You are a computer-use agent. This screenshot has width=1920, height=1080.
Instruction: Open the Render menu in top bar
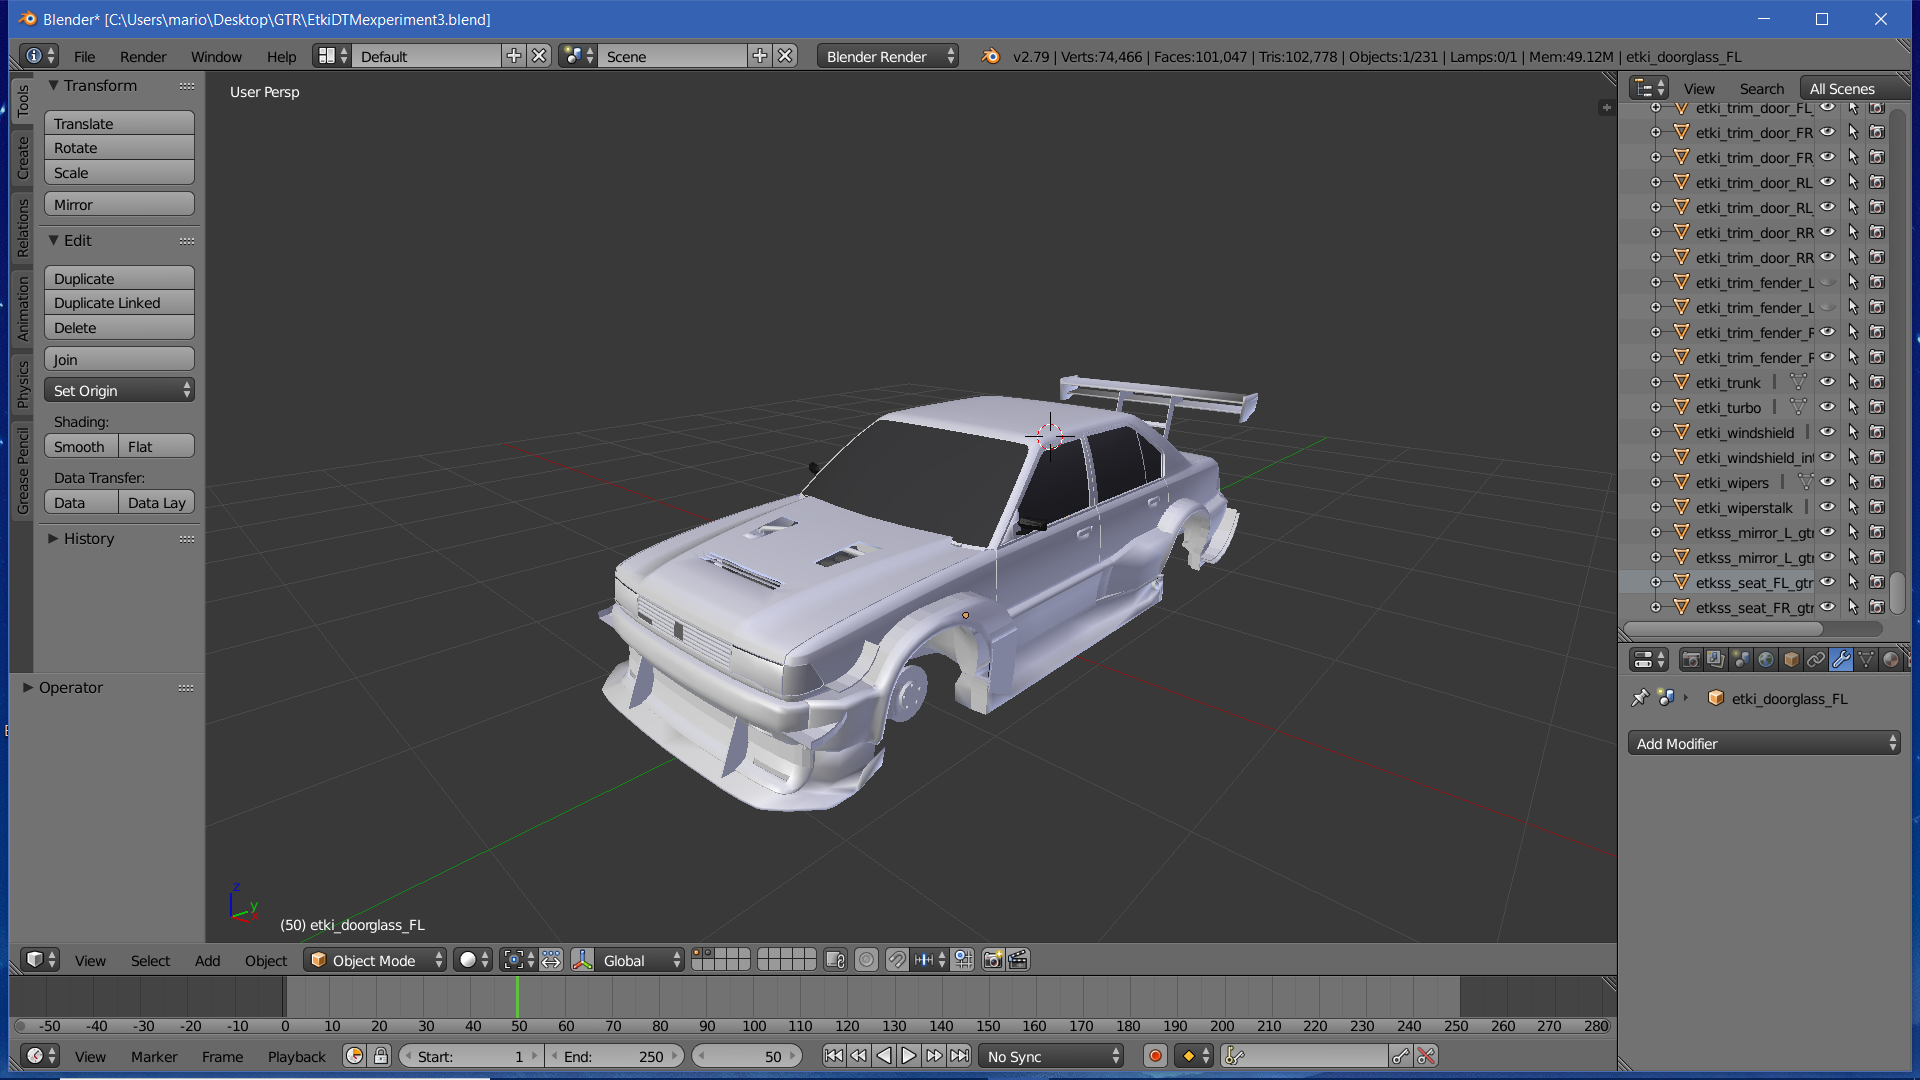click(143, 57)
